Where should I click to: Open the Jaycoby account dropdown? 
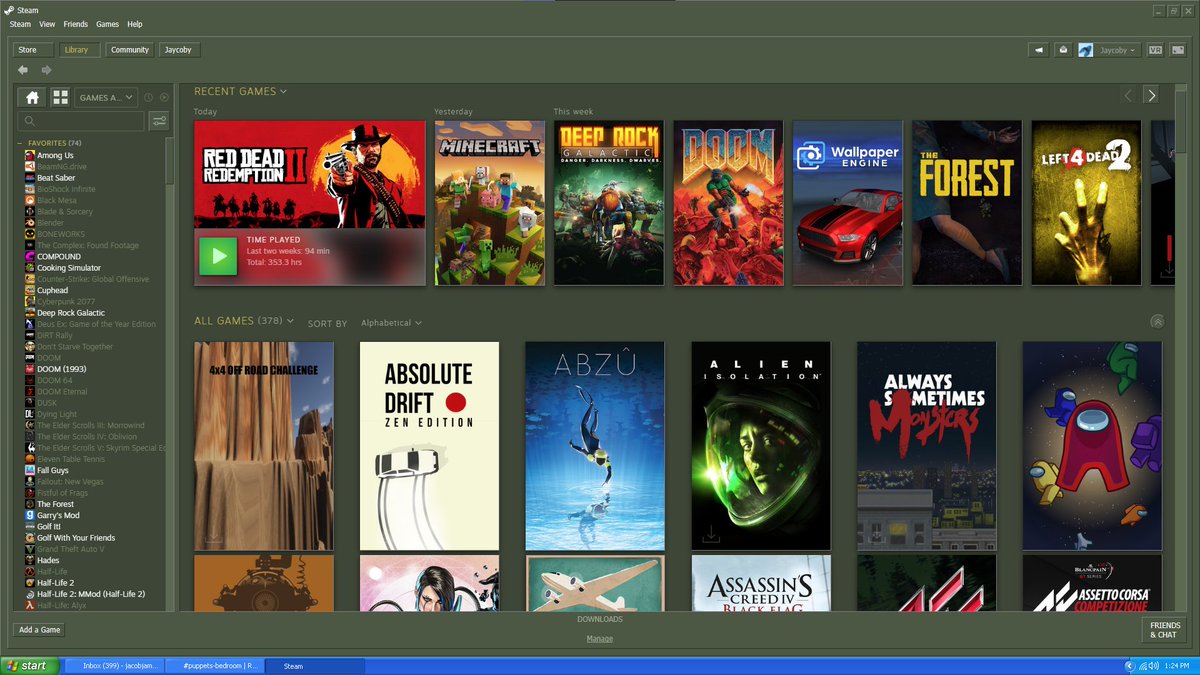pyautogui.click(x=1118, y=49)
